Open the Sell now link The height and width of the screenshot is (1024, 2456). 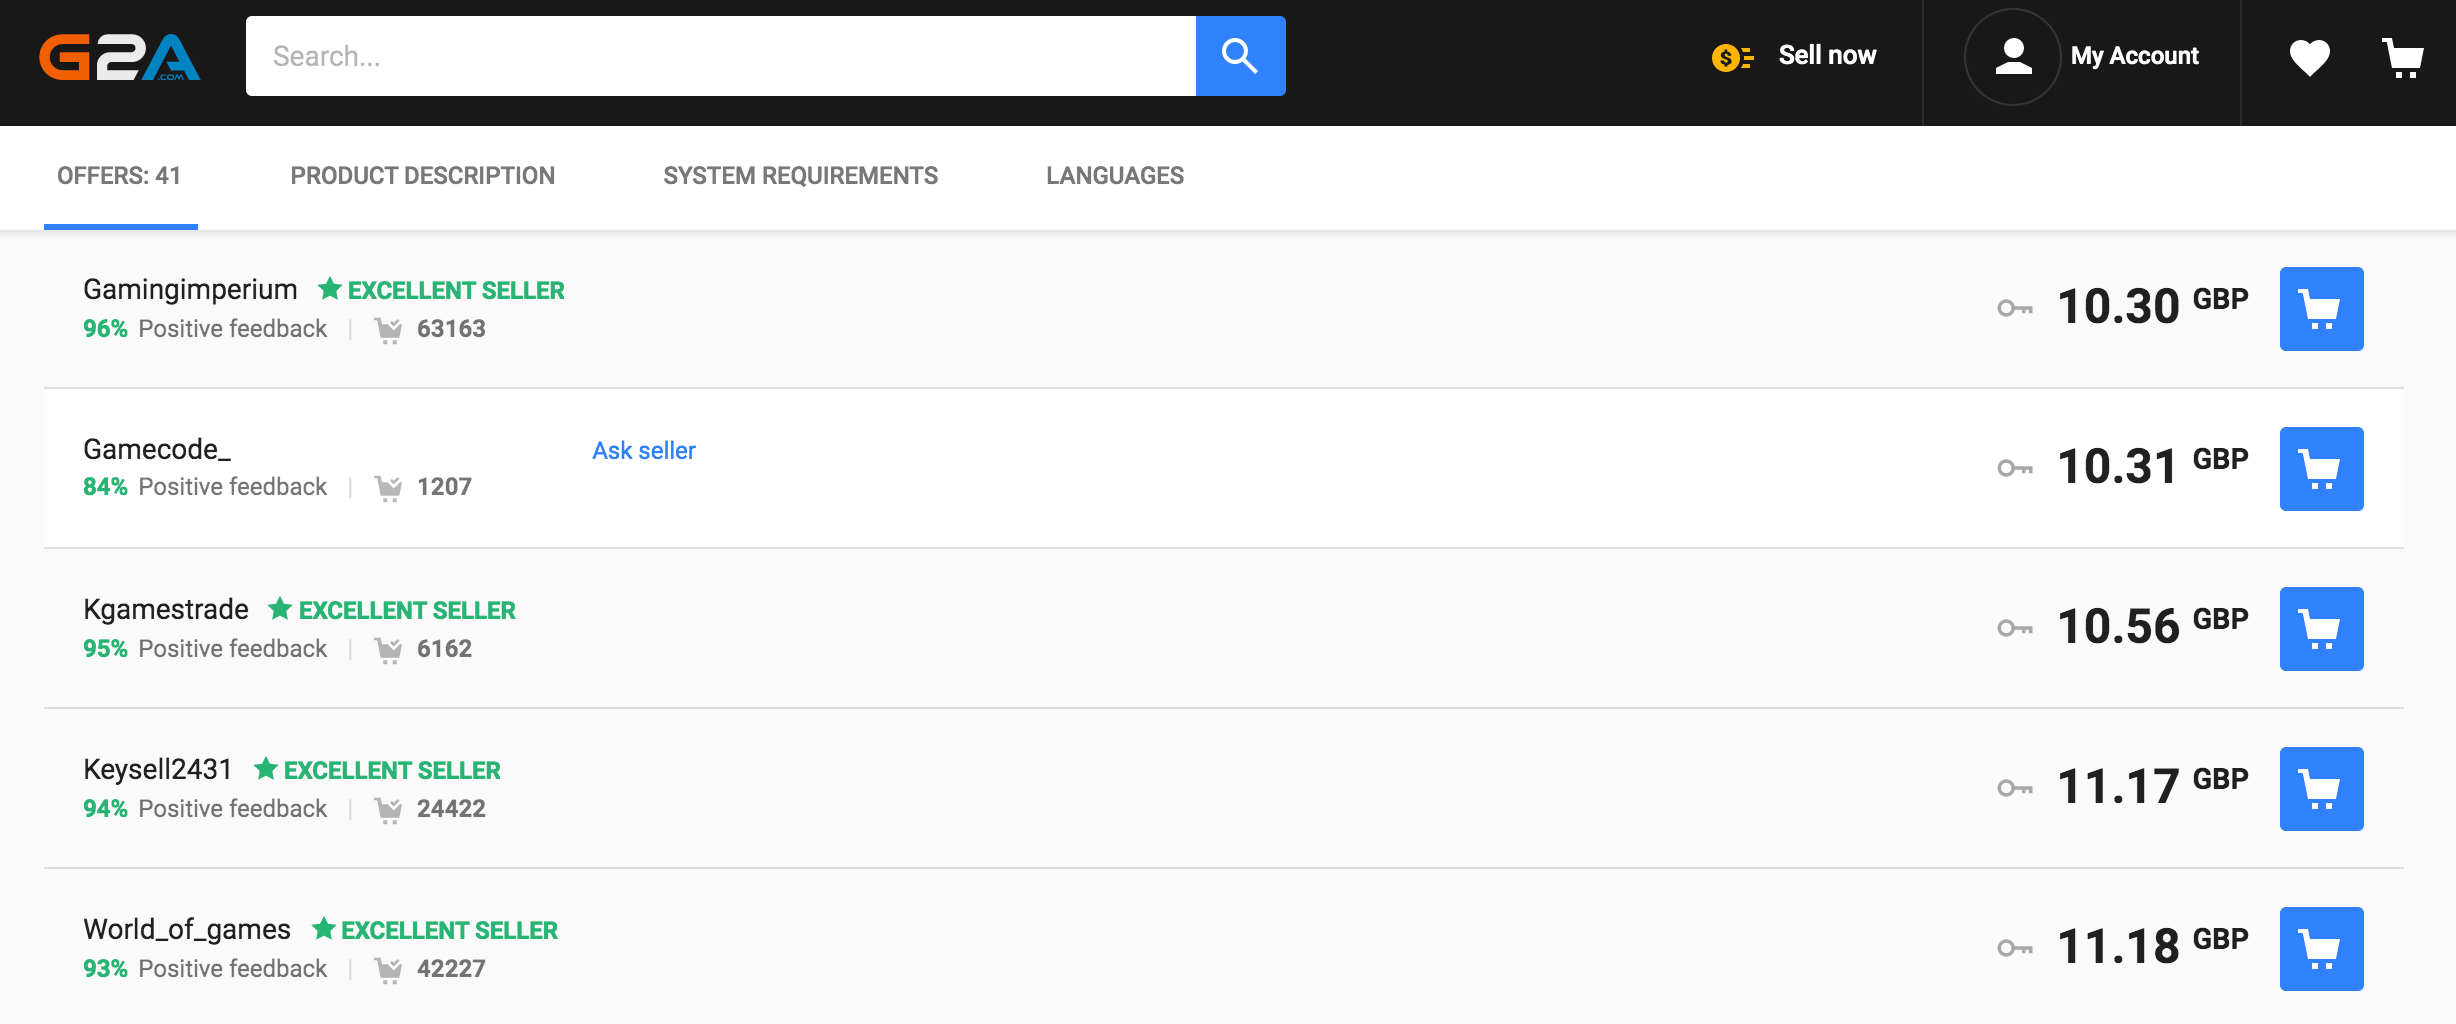coord(1827,56)
